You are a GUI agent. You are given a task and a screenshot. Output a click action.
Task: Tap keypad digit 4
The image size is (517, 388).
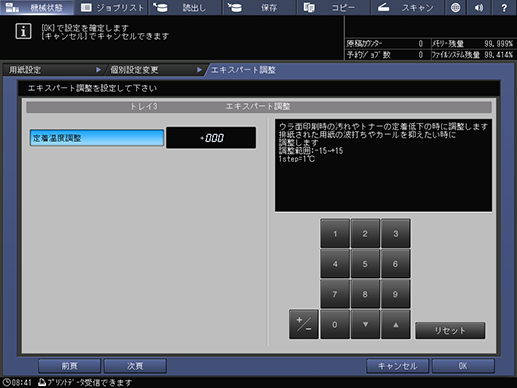pos(335,264)
